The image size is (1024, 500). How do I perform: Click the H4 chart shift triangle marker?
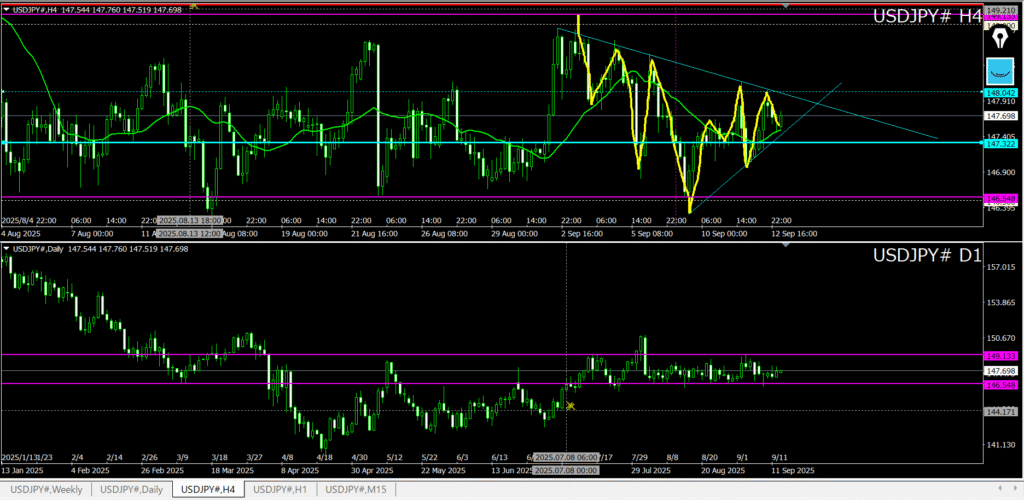click(786, 5)
